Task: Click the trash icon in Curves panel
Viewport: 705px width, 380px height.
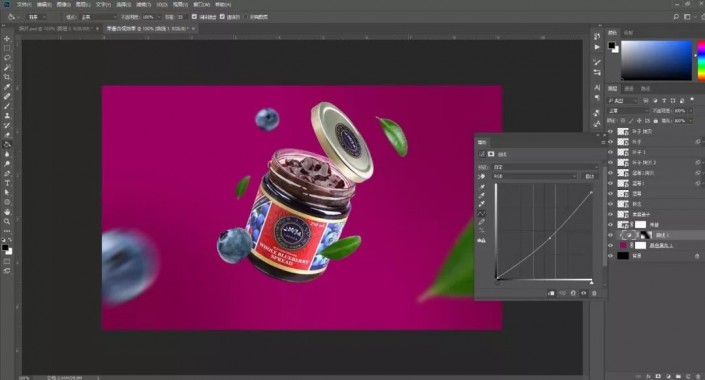Action: click(x=594, y=293)
